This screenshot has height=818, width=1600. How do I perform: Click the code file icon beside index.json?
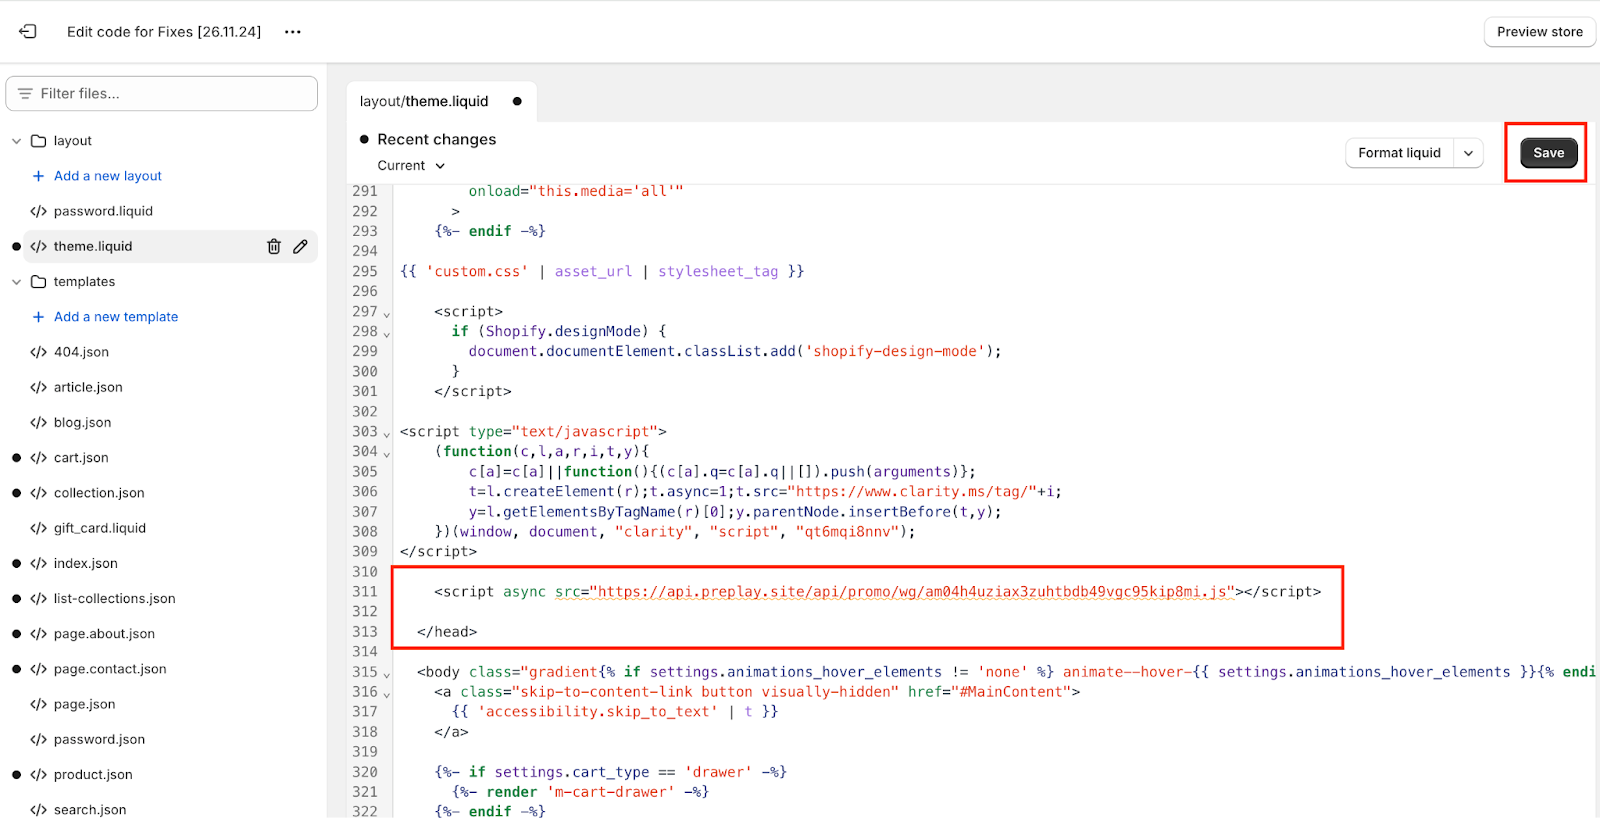click(x=39, y=563)
